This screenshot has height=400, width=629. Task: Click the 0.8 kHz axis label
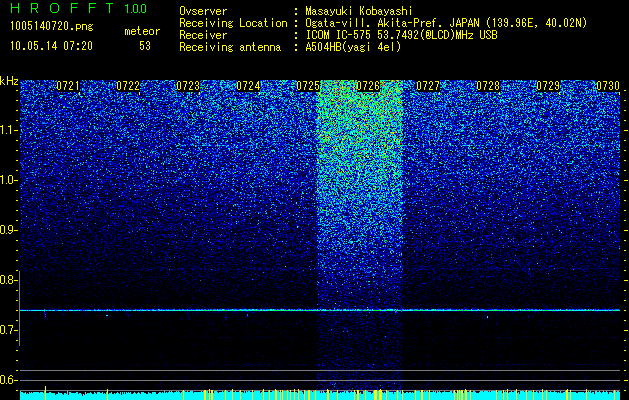pos(8,280)
